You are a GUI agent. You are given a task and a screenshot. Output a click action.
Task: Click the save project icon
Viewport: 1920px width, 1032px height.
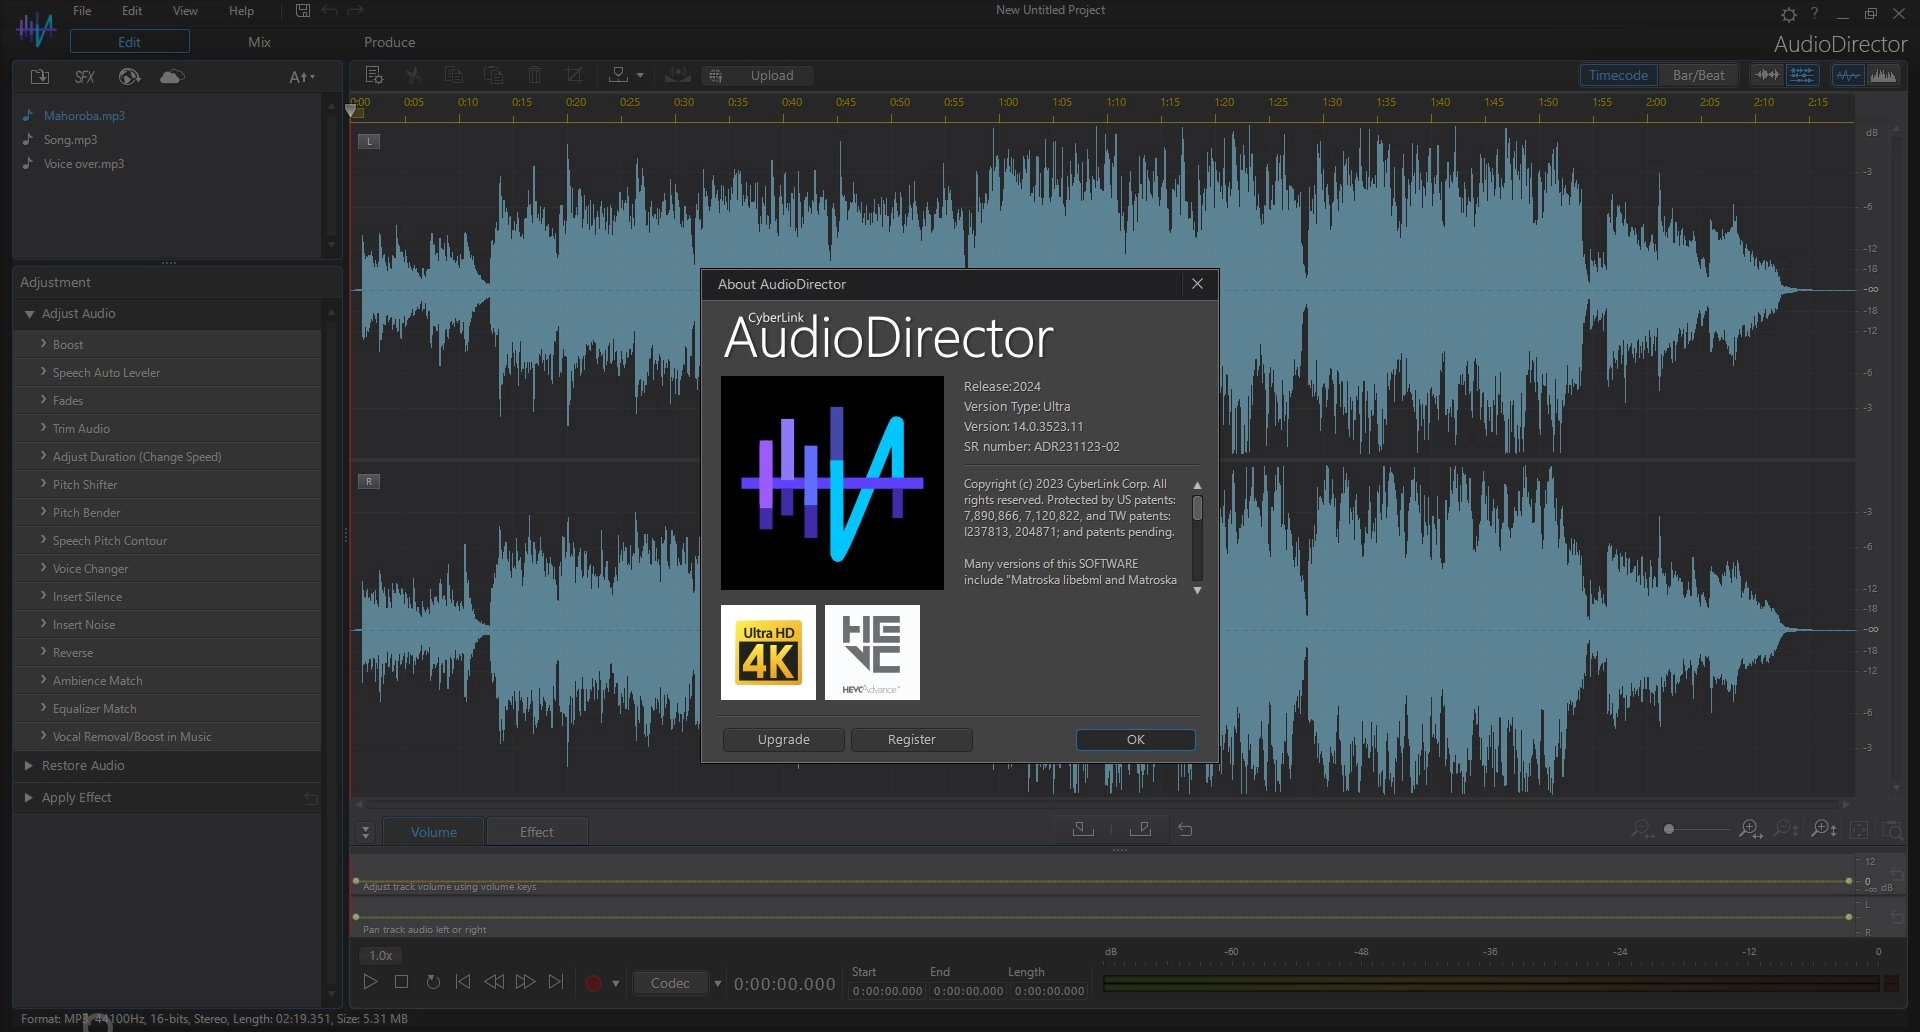pos(303,11)
